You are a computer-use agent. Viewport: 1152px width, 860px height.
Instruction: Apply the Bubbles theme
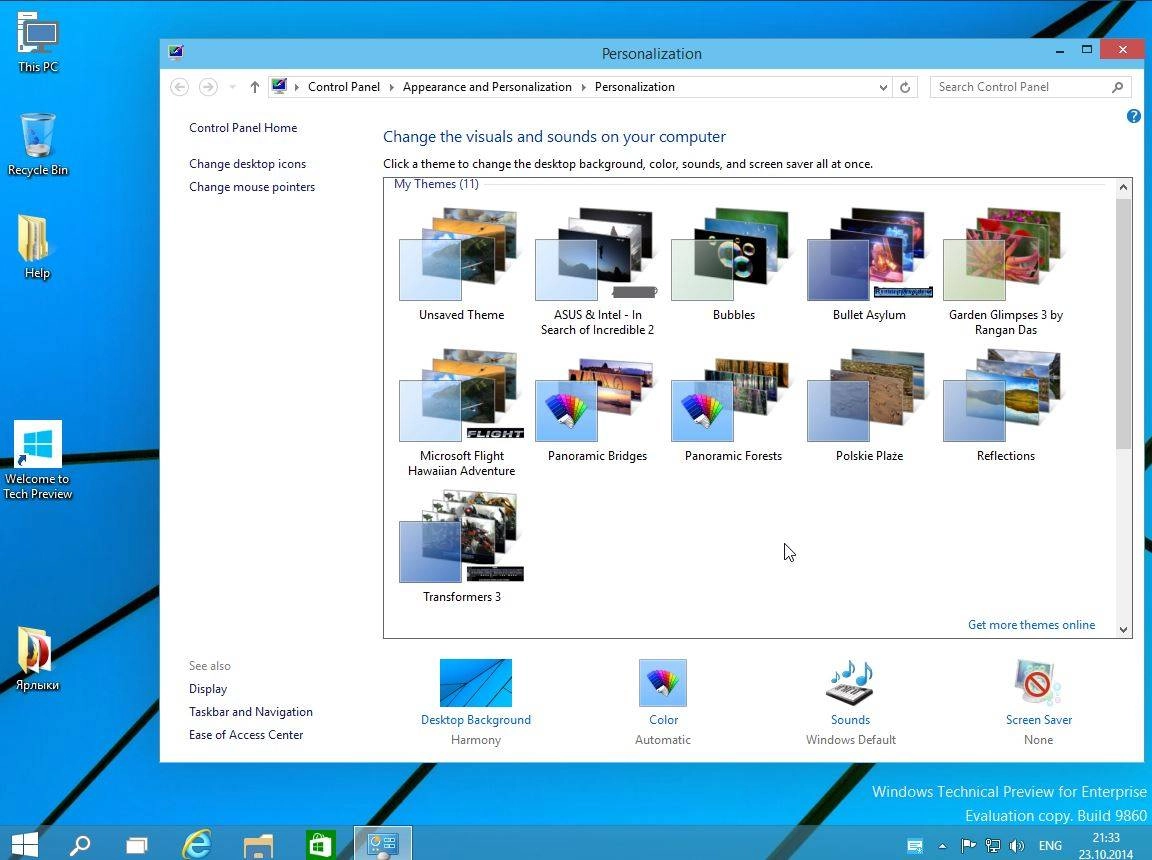coord(733,264)
